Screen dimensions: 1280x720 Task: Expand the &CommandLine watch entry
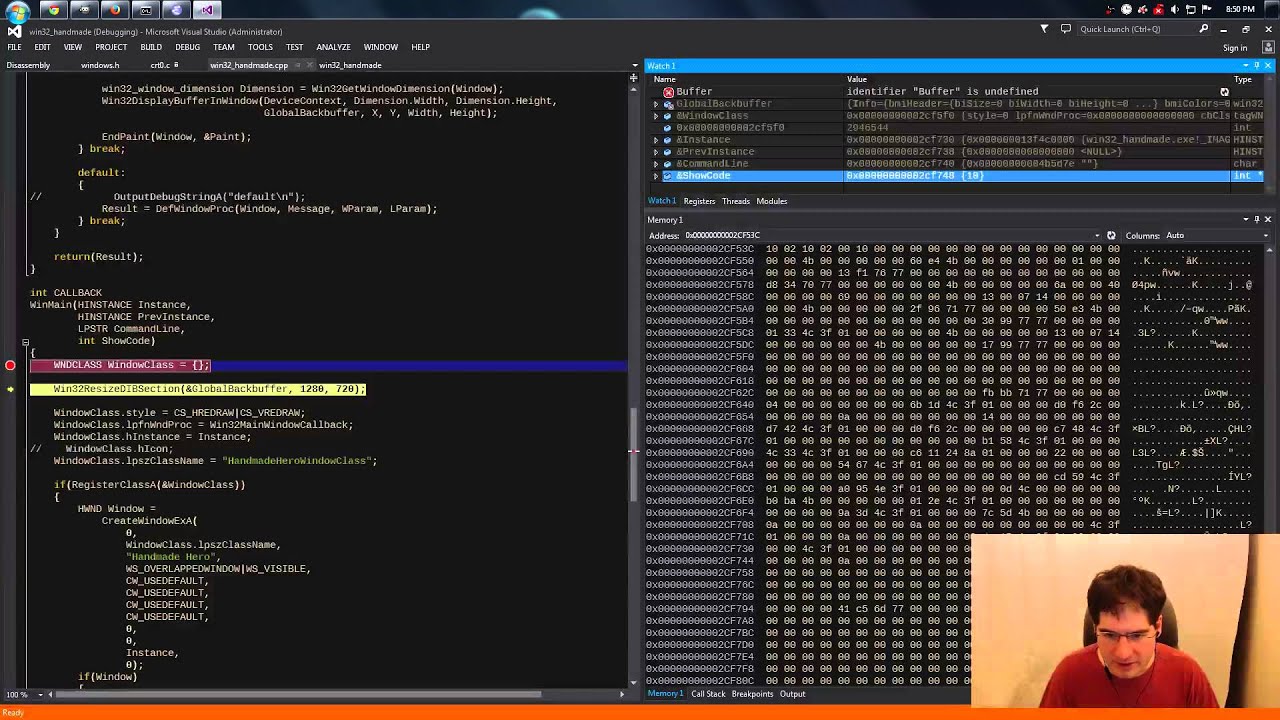coord(656,164)
